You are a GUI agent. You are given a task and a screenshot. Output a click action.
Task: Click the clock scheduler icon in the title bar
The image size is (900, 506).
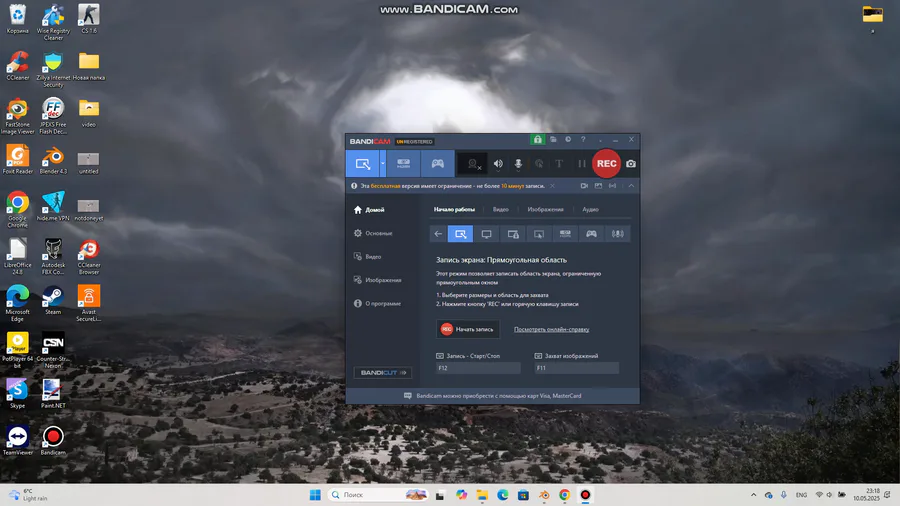568,139
